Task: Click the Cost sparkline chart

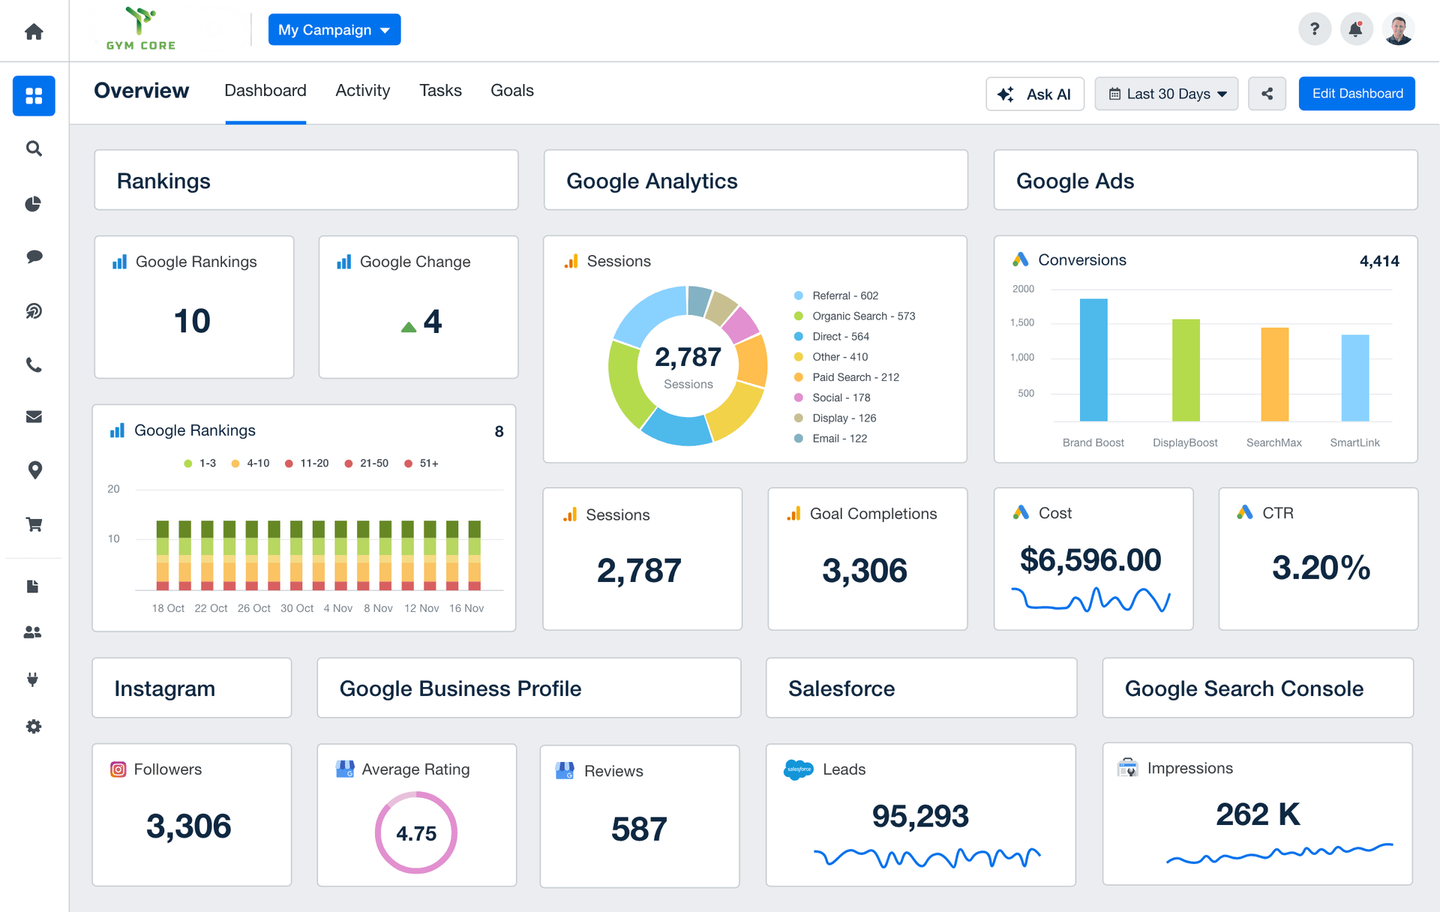Action: point(1091,599)
